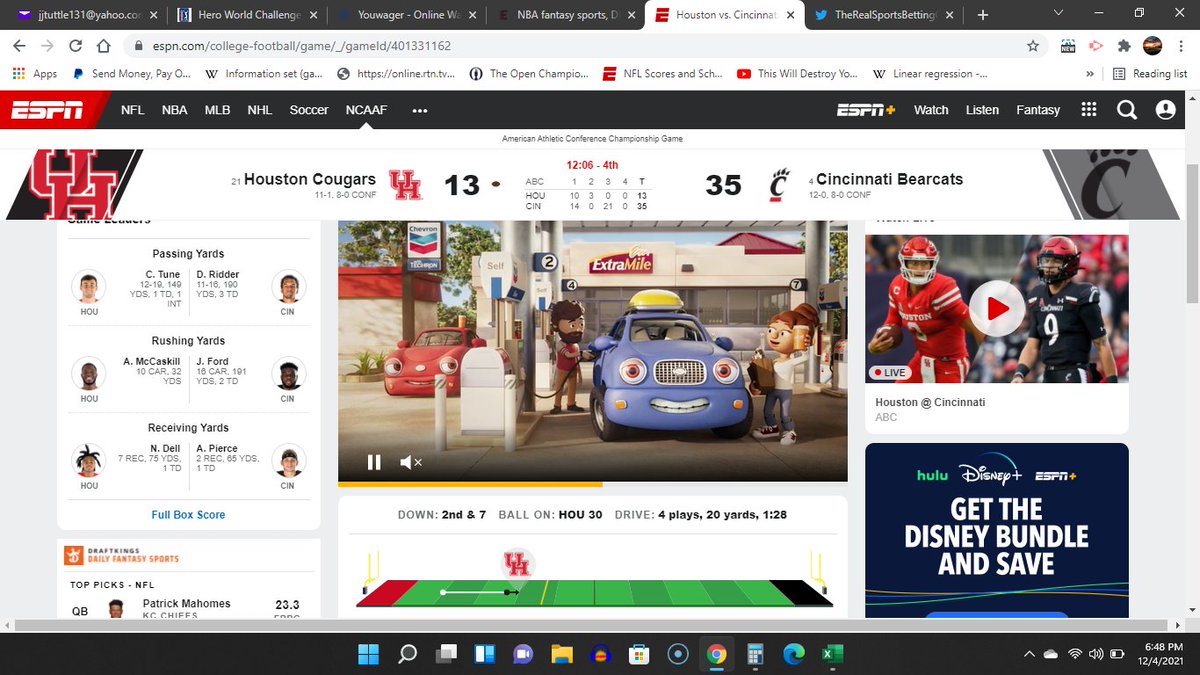
Task: Unmute the ad video sound
Action: point(410,462)
